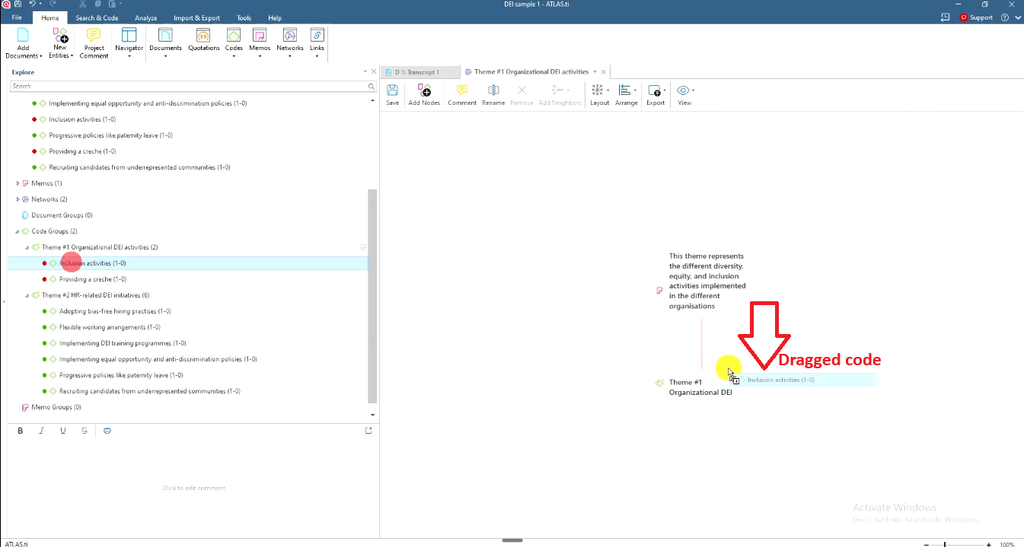Click the Comment icon in network toolbar
The height and width of the screenshot is (547, 1024).
(462, 90)
